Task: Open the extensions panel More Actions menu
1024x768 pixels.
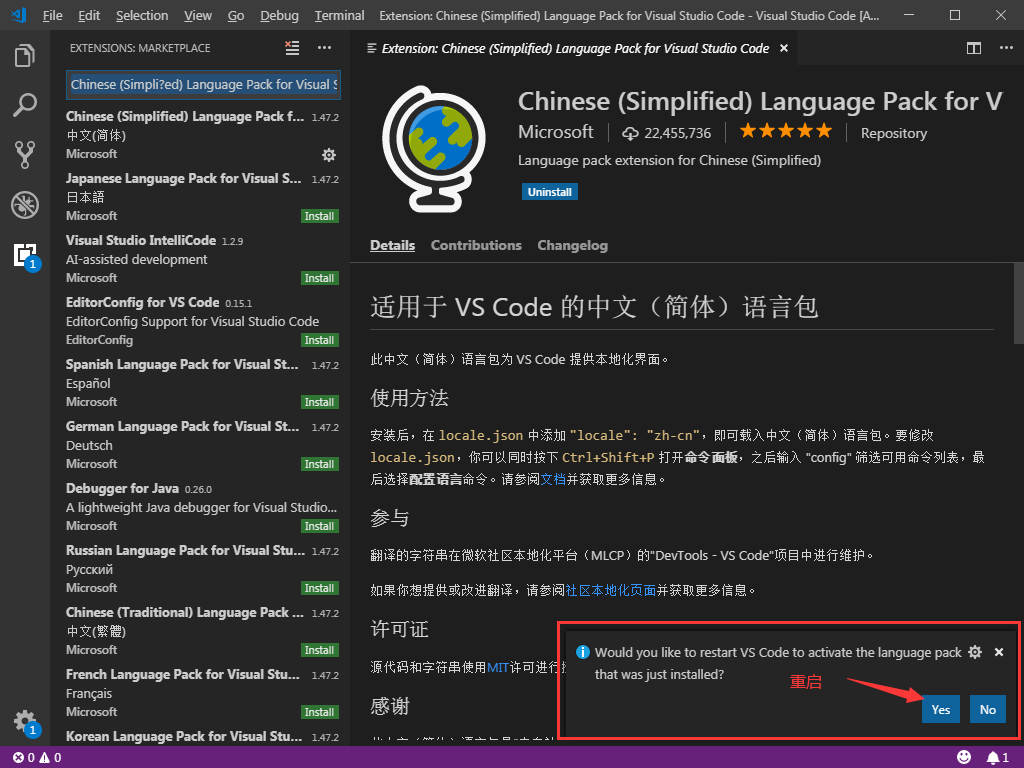Action: [324, 48]
